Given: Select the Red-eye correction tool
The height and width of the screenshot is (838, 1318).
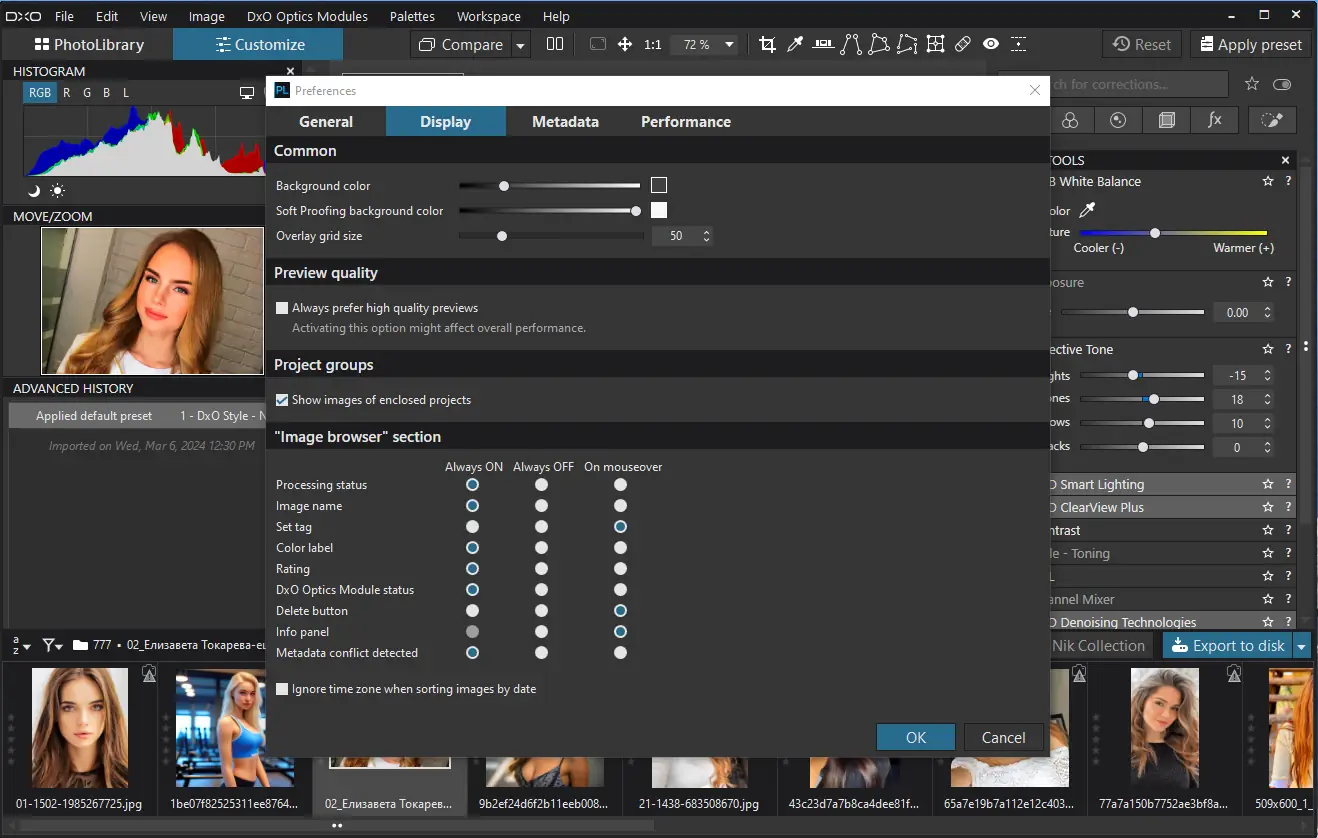Looking at the screenshot, I should point(991,44).
